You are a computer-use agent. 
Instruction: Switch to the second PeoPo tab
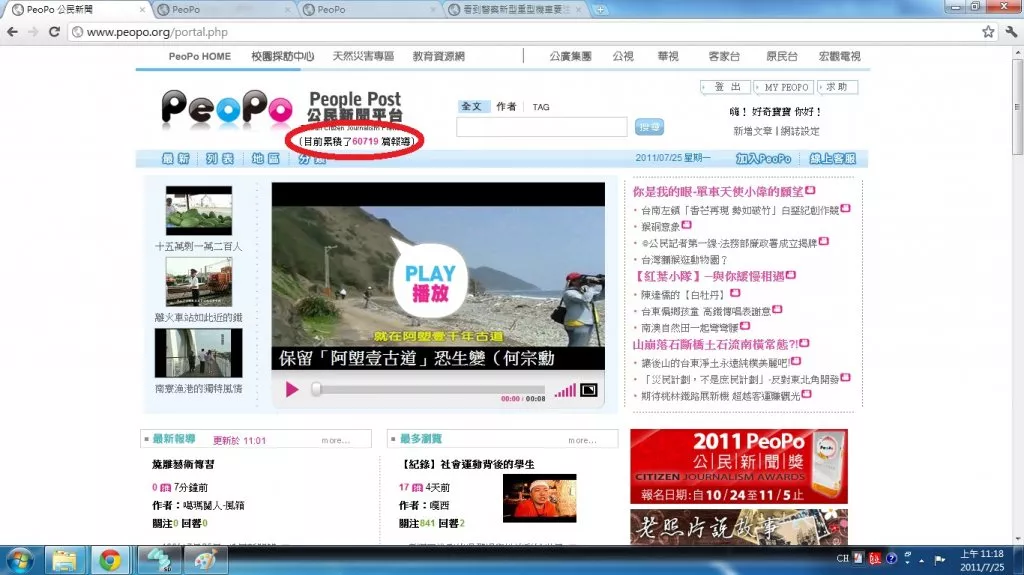click(224, 10)
